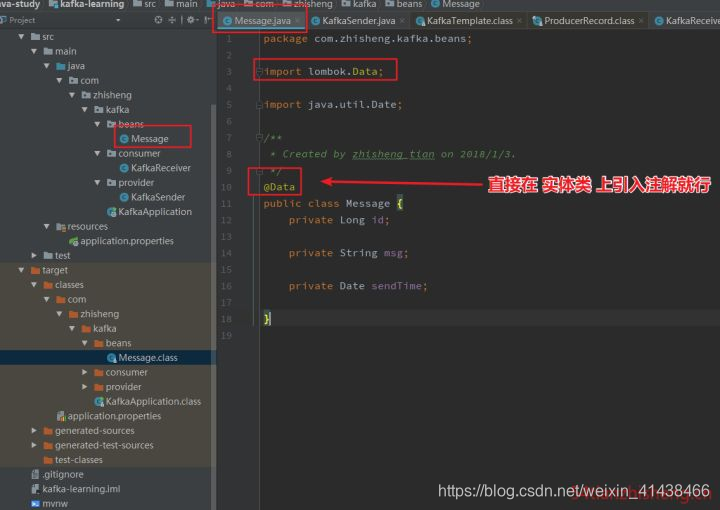Image resolution: width=720 pixels, height=510 pixels.
Task: Close the ProducerRecord.class tab
Action: [641, 21]
